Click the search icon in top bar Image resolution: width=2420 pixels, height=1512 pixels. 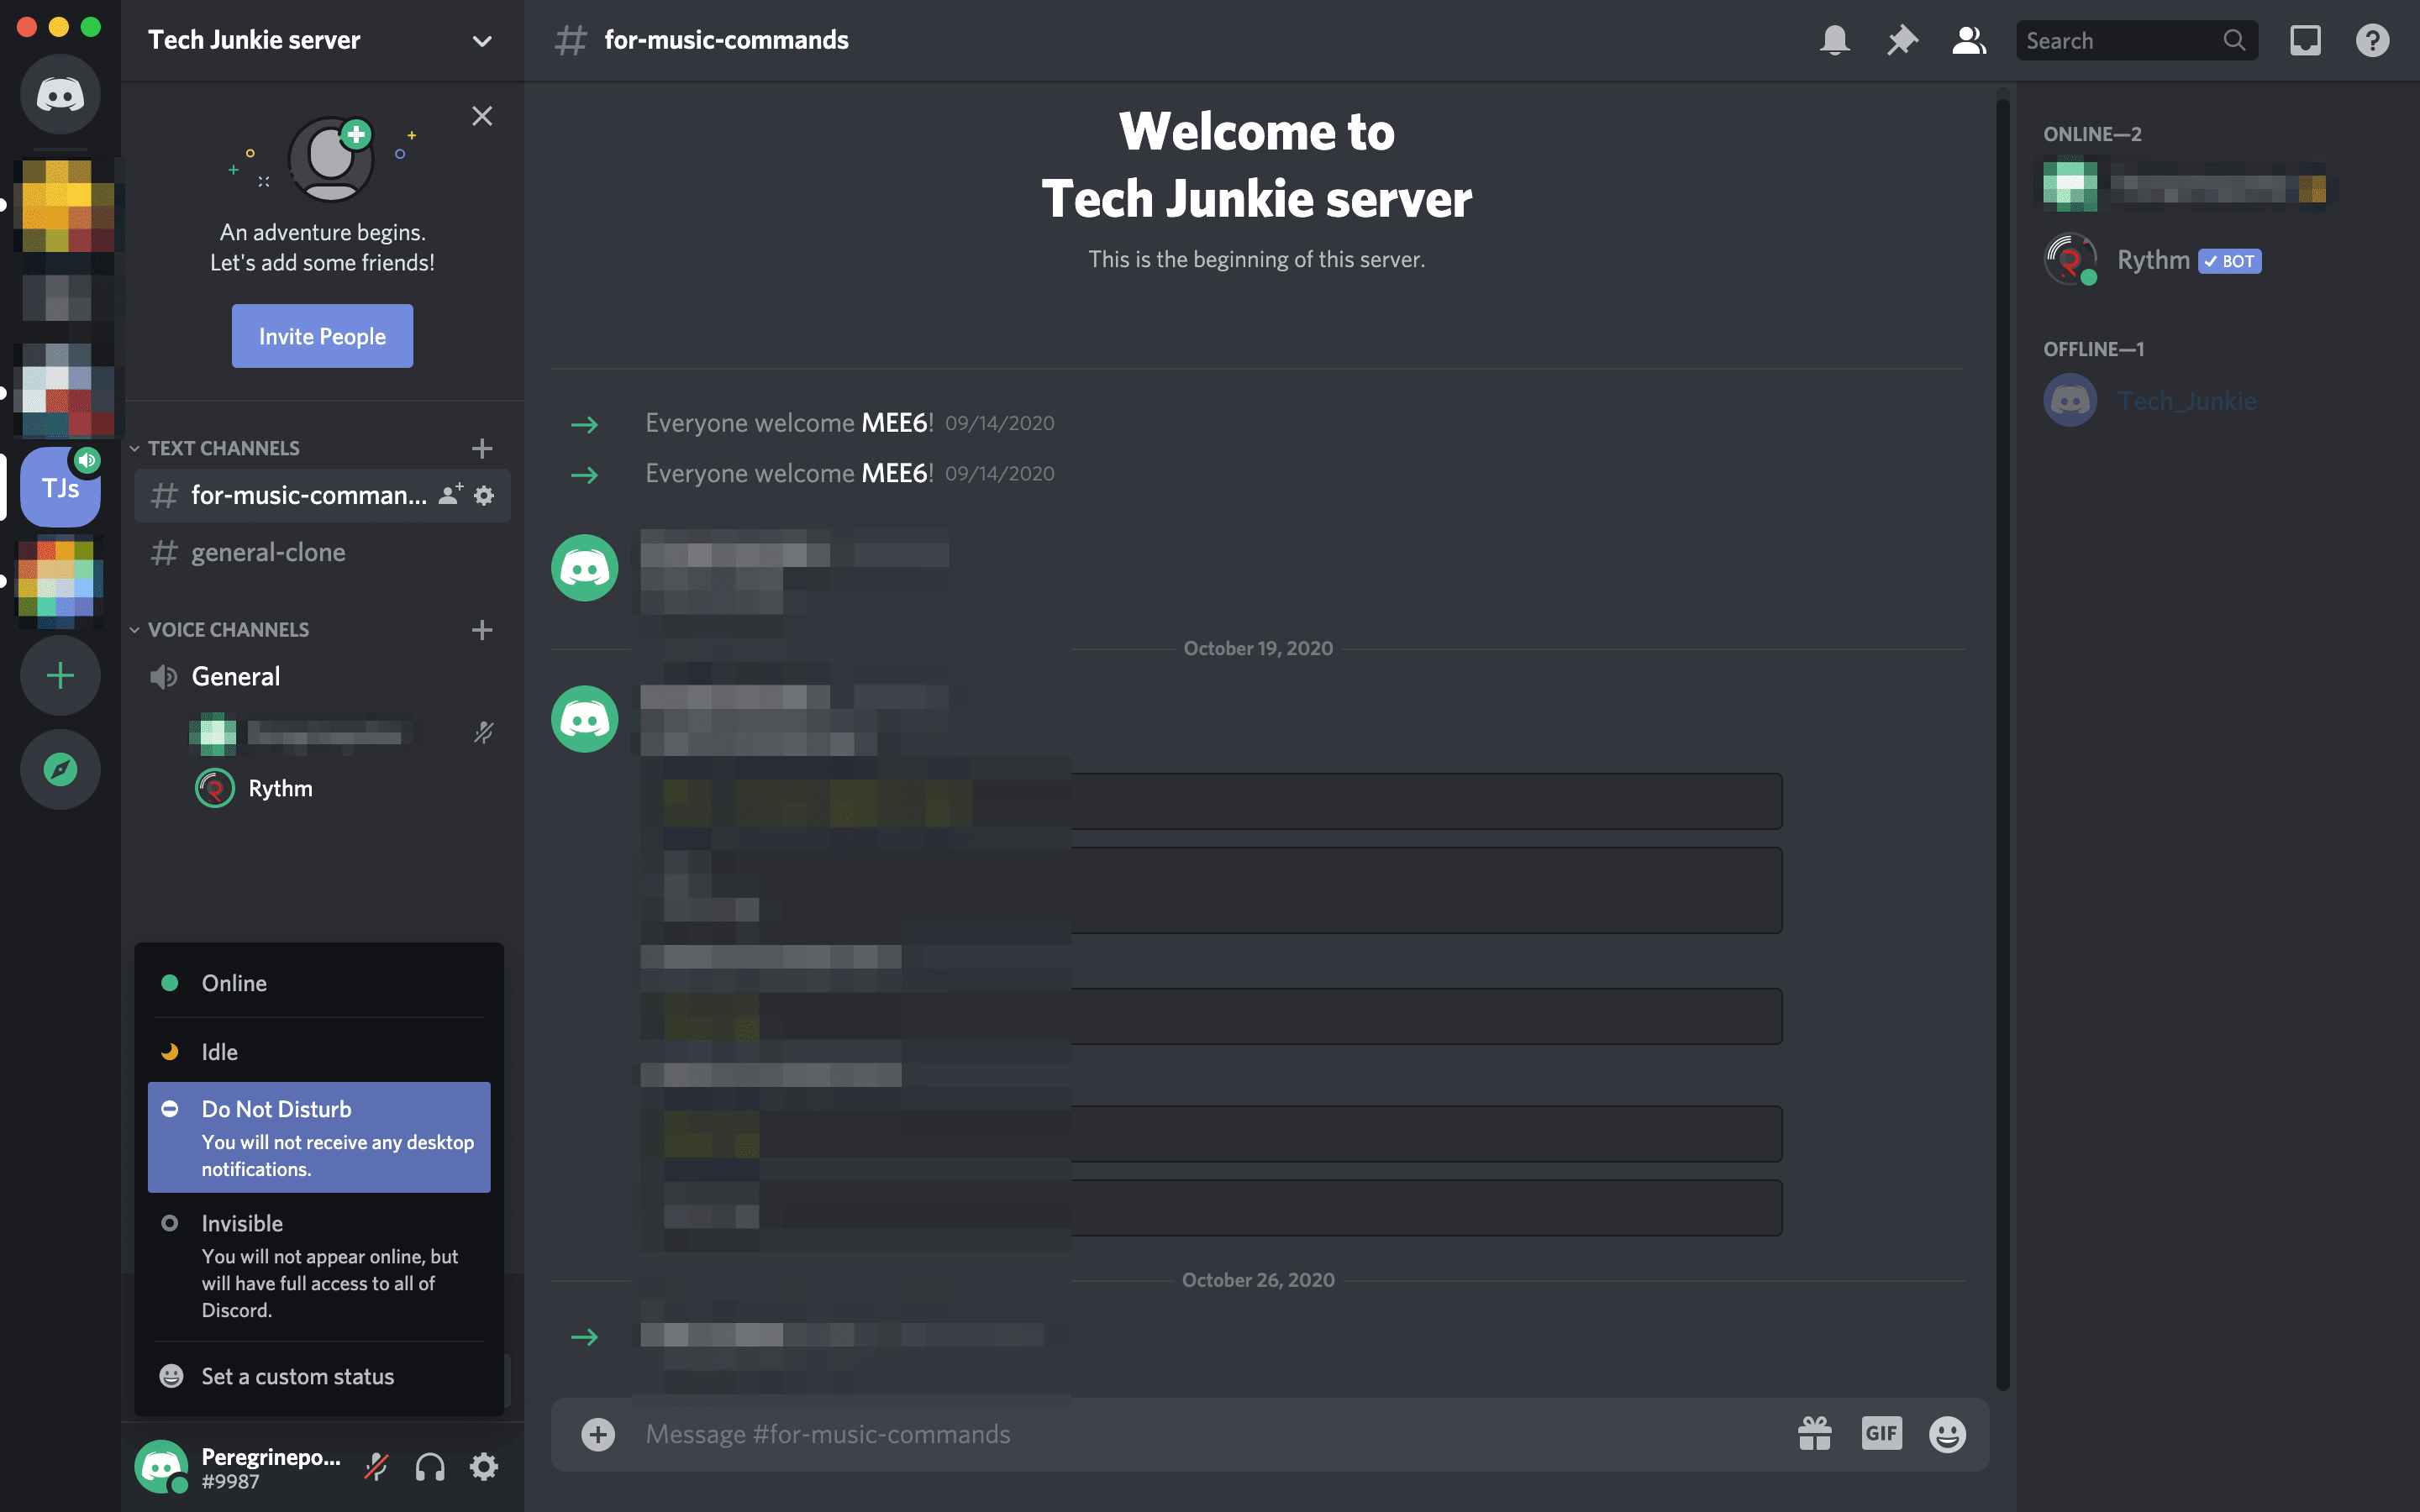(x=2235, y=39)
